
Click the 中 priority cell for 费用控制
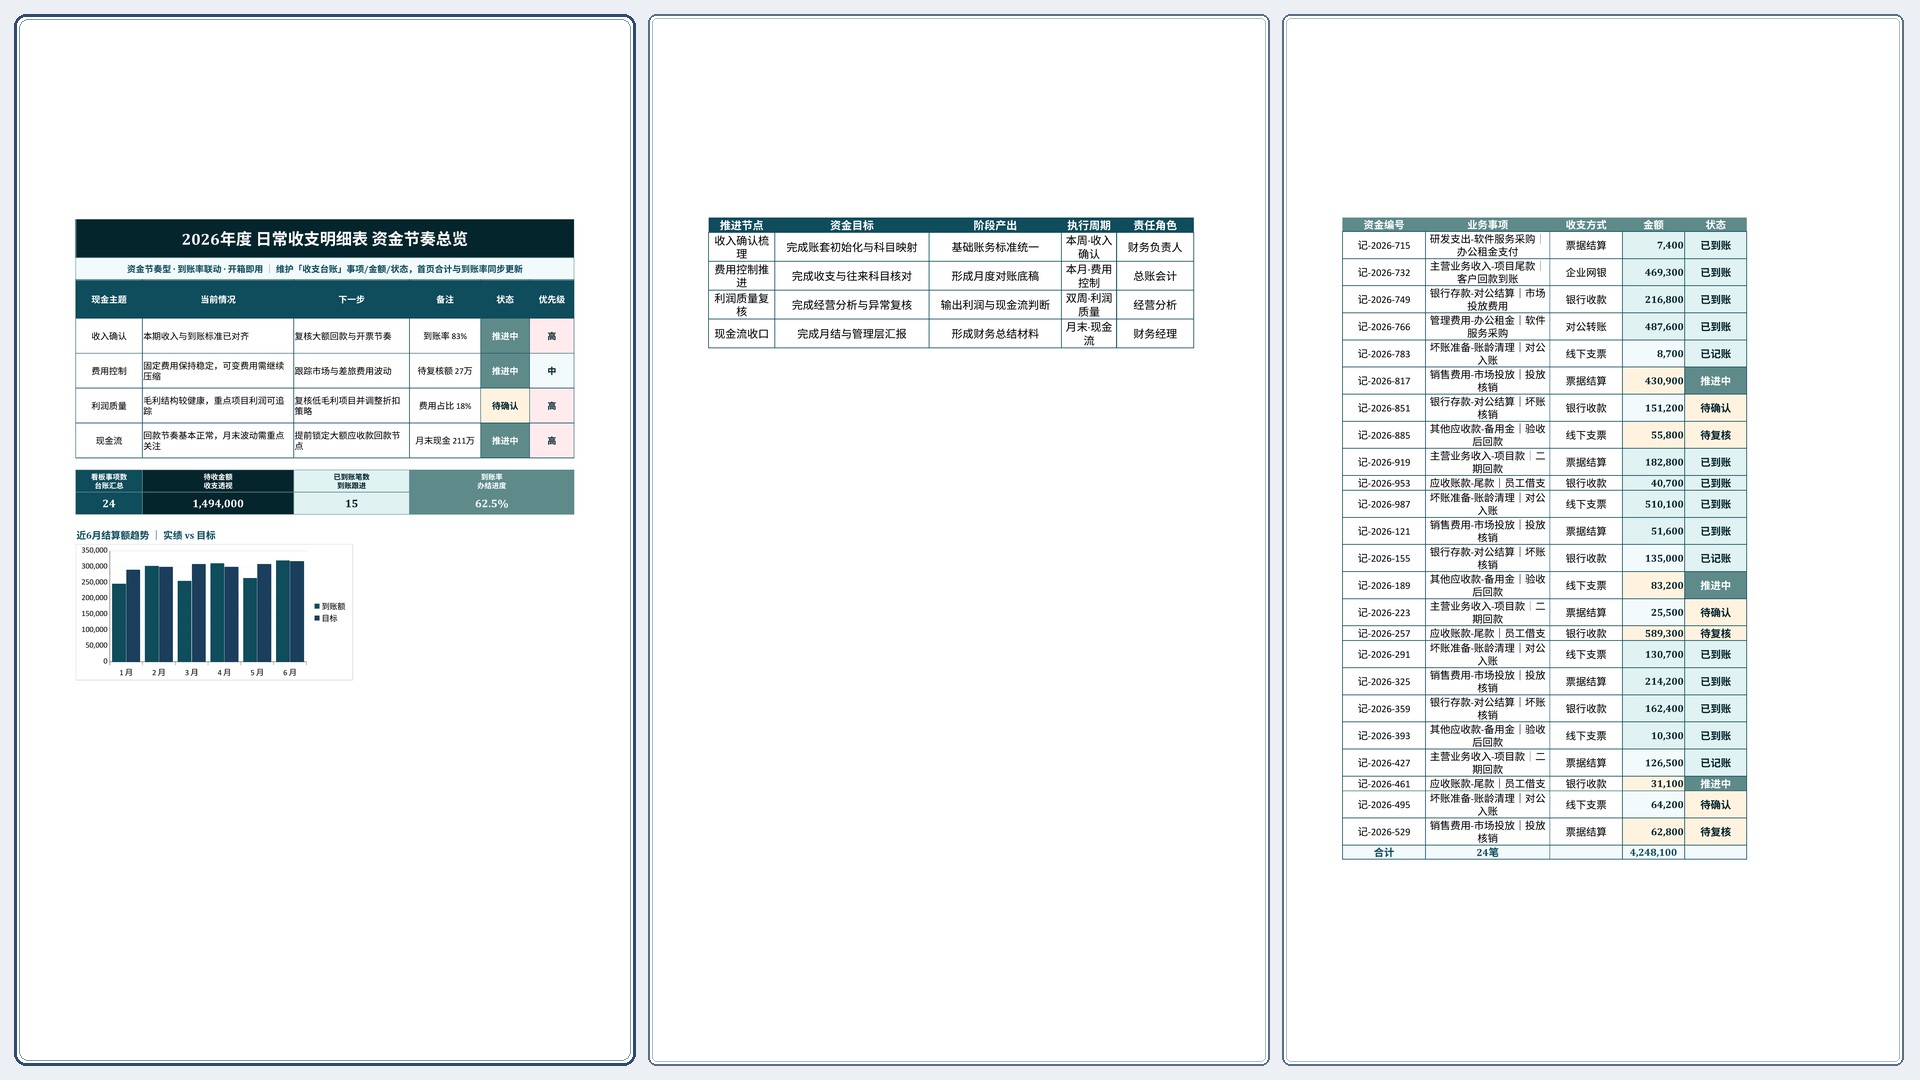[x=551, y=371]
